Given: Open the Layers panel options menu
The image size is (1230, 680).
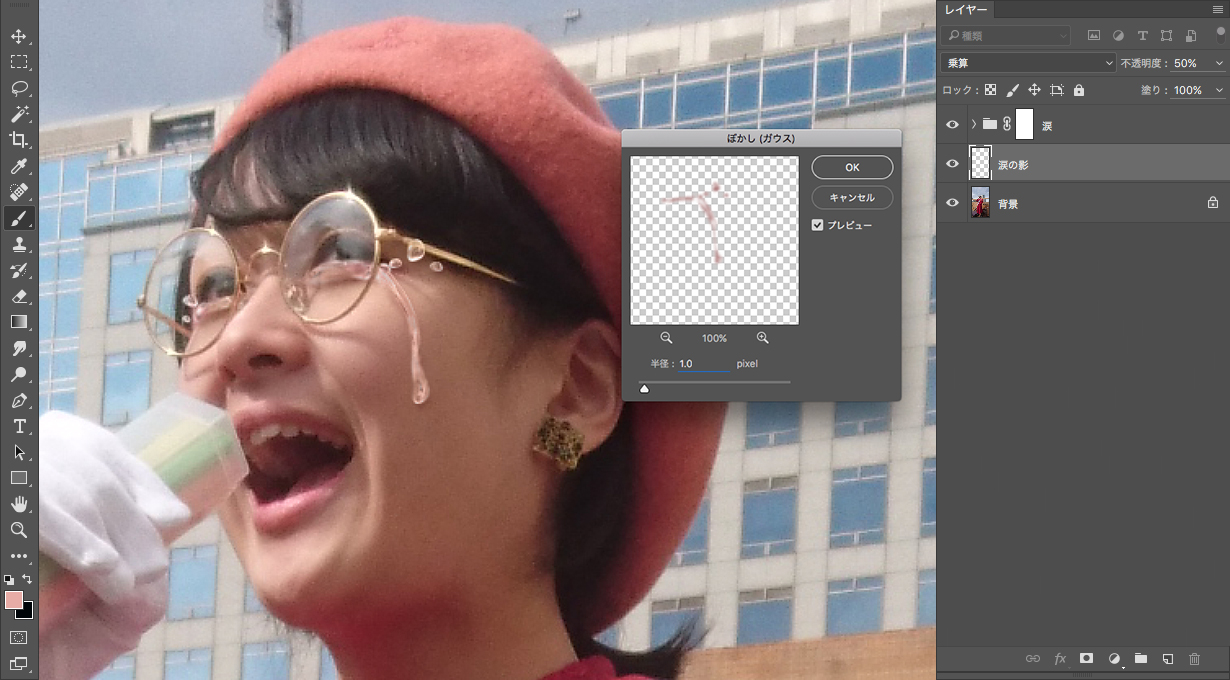Looking at the screenshot, I should [x=1217, y=10].
